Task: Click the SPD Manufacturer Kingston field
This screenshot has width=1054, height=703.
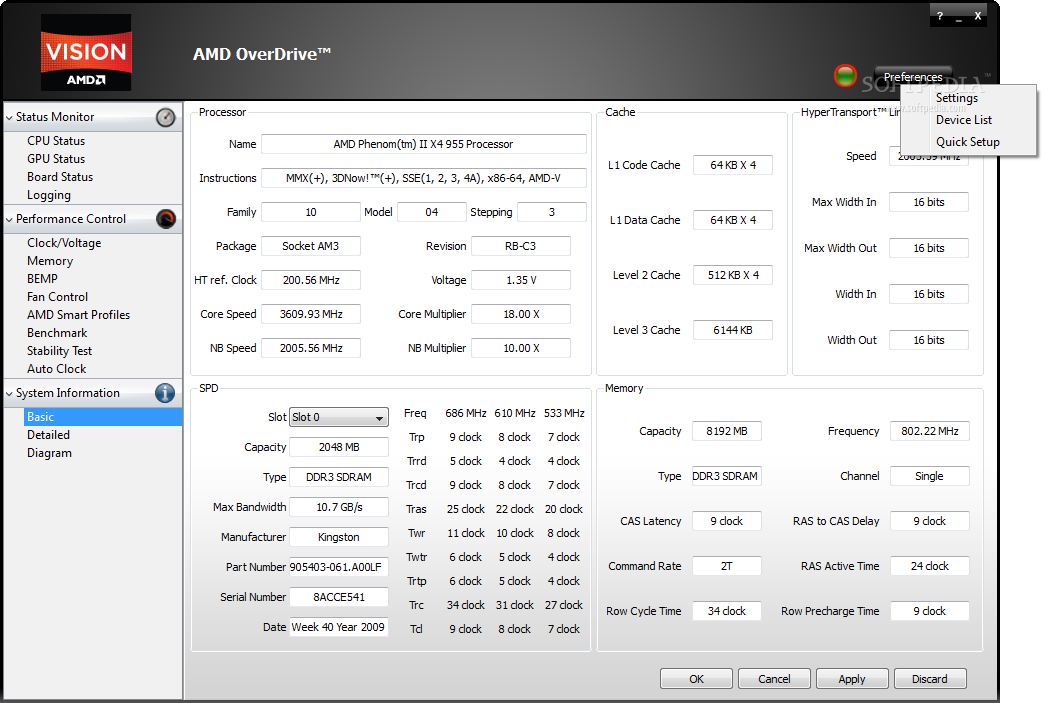Action: 339,537
